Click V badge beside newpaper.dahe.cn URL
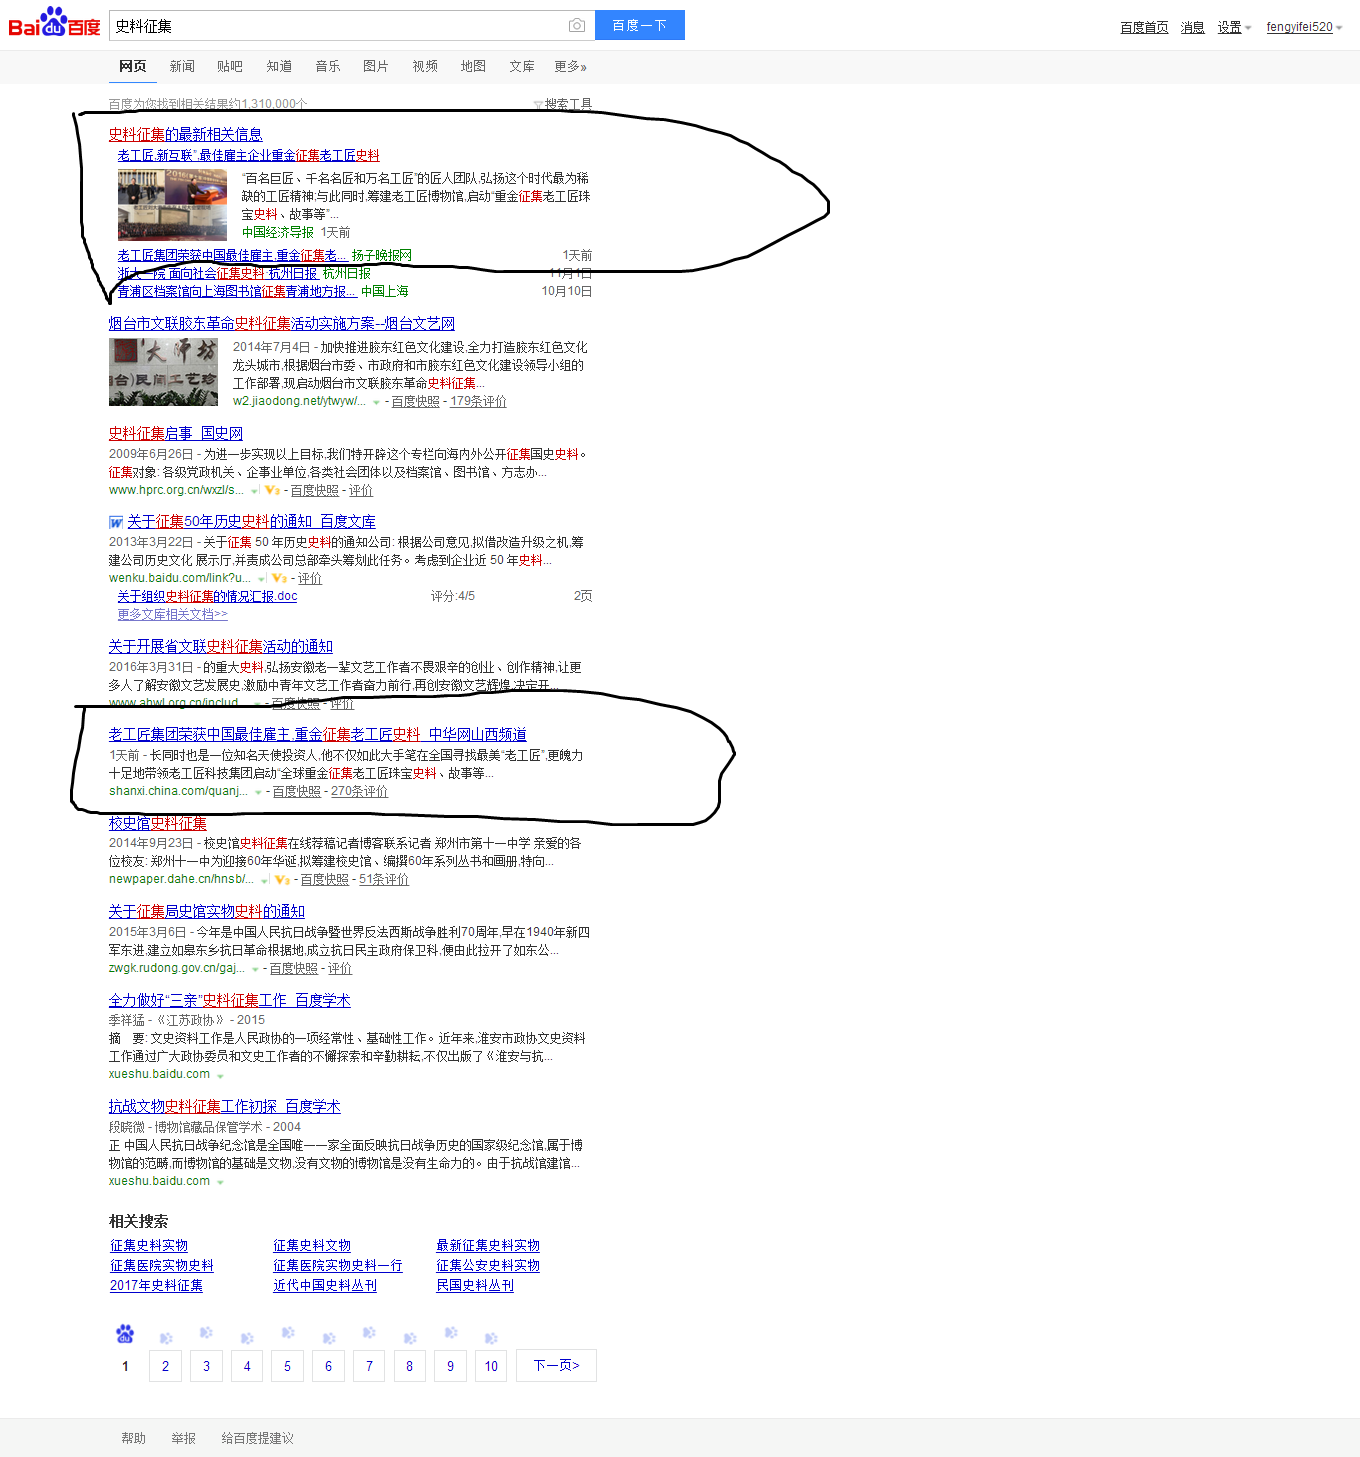Screen dimensions: 1360x1457 point(282,880)
